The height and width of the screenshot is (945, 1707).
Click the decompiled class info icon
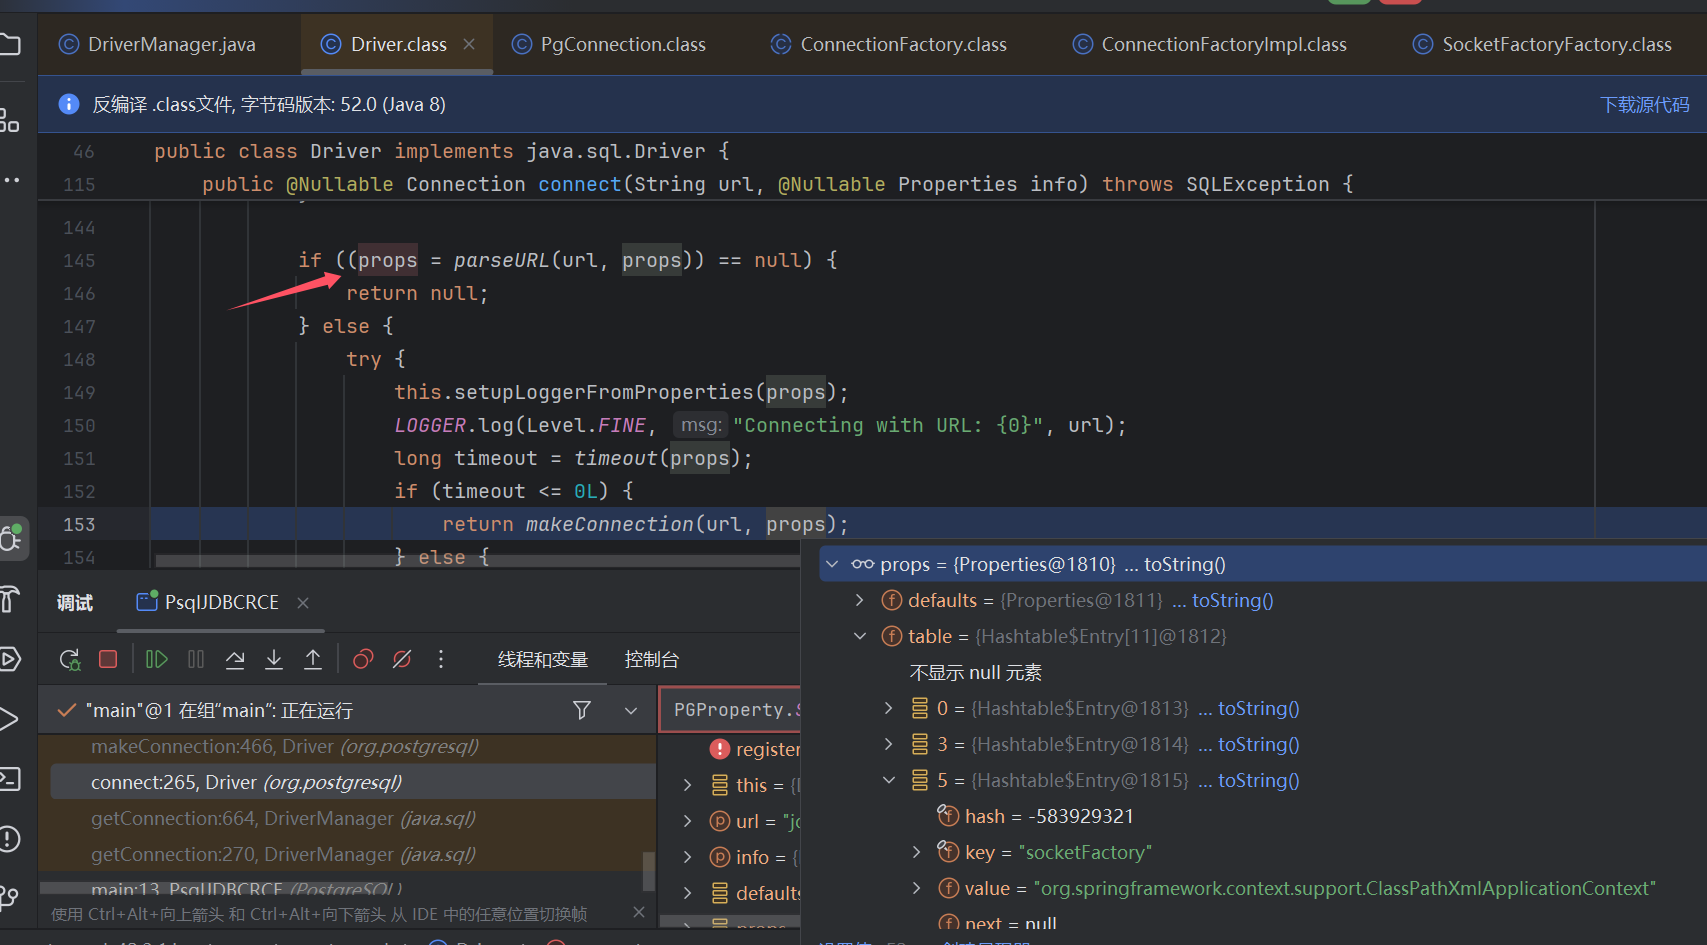(69, 104)
